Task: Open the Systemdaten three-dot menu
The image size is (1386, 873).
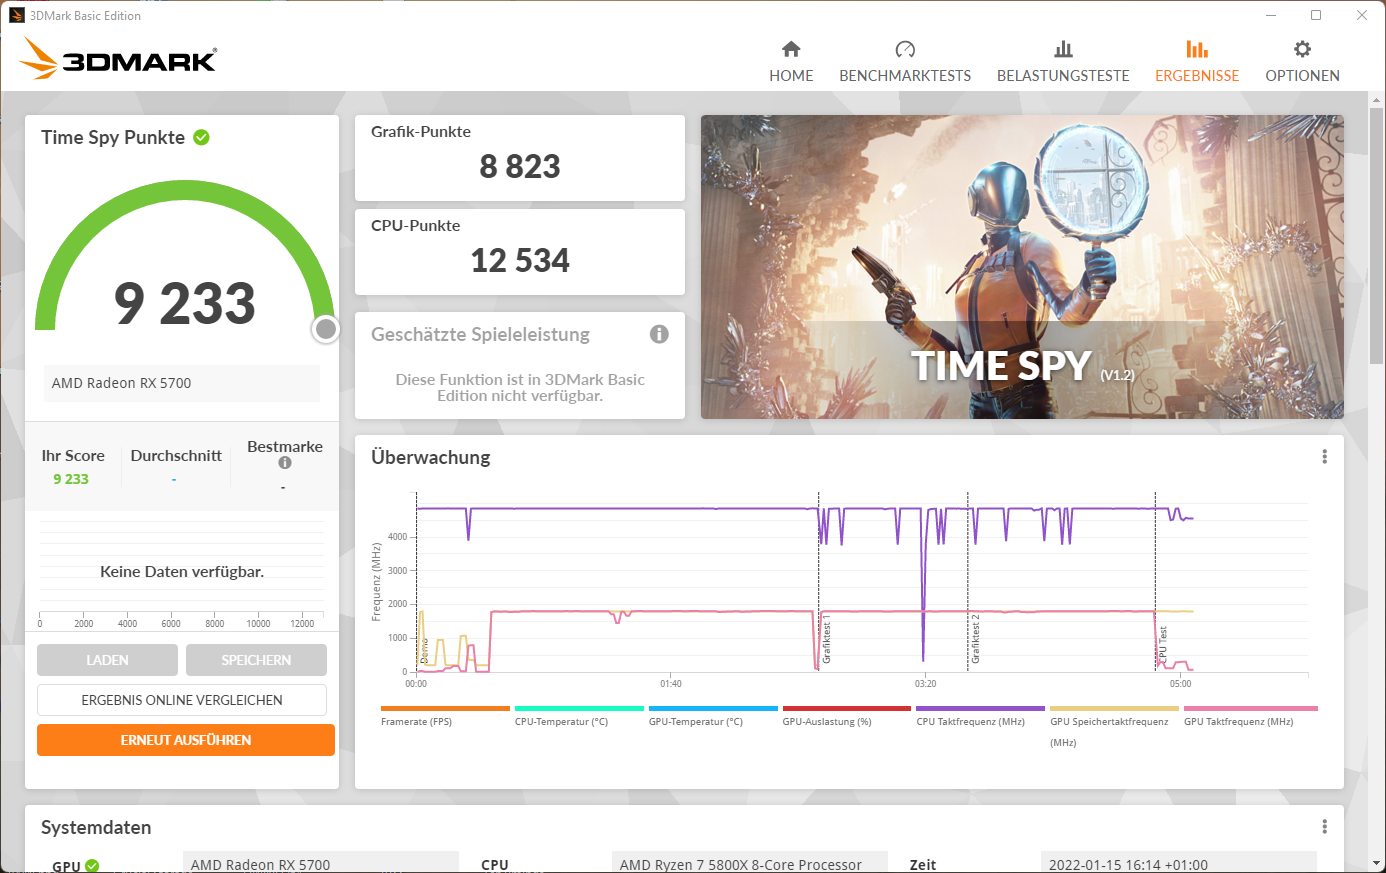Action: (x=1324, y=827)
